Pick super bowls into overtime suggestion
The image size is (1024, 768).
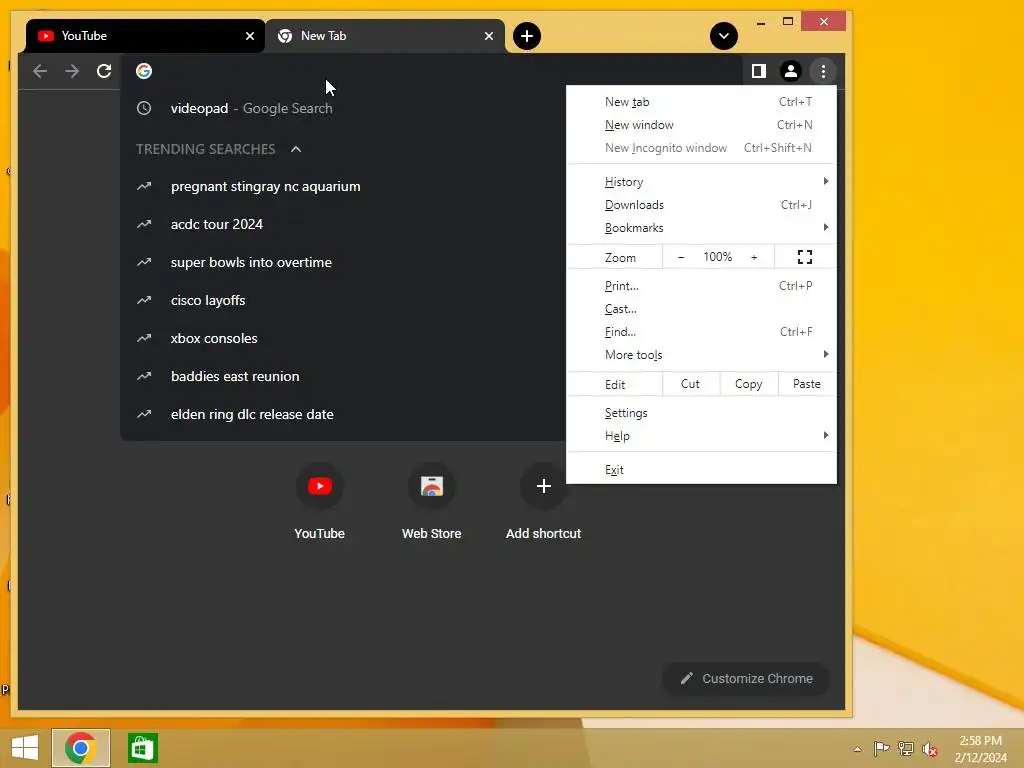[343, 263]
